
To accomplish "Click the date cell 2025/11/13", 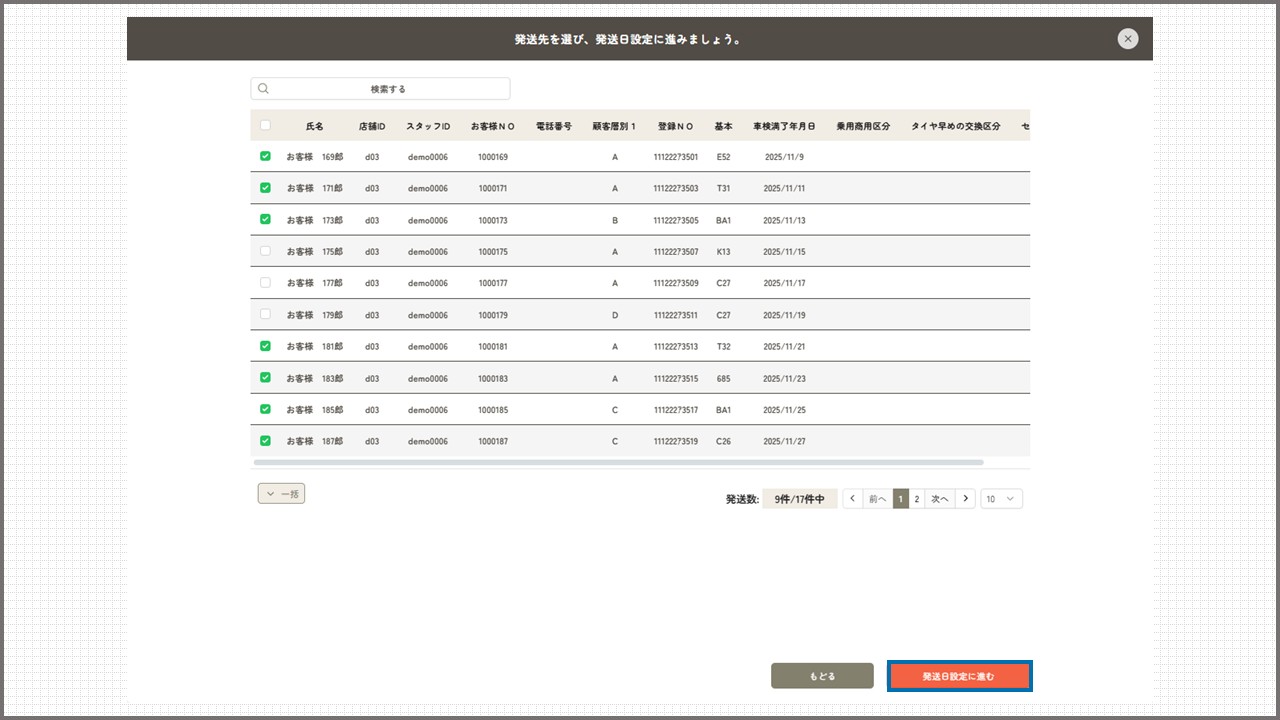I will pos(784,220).
